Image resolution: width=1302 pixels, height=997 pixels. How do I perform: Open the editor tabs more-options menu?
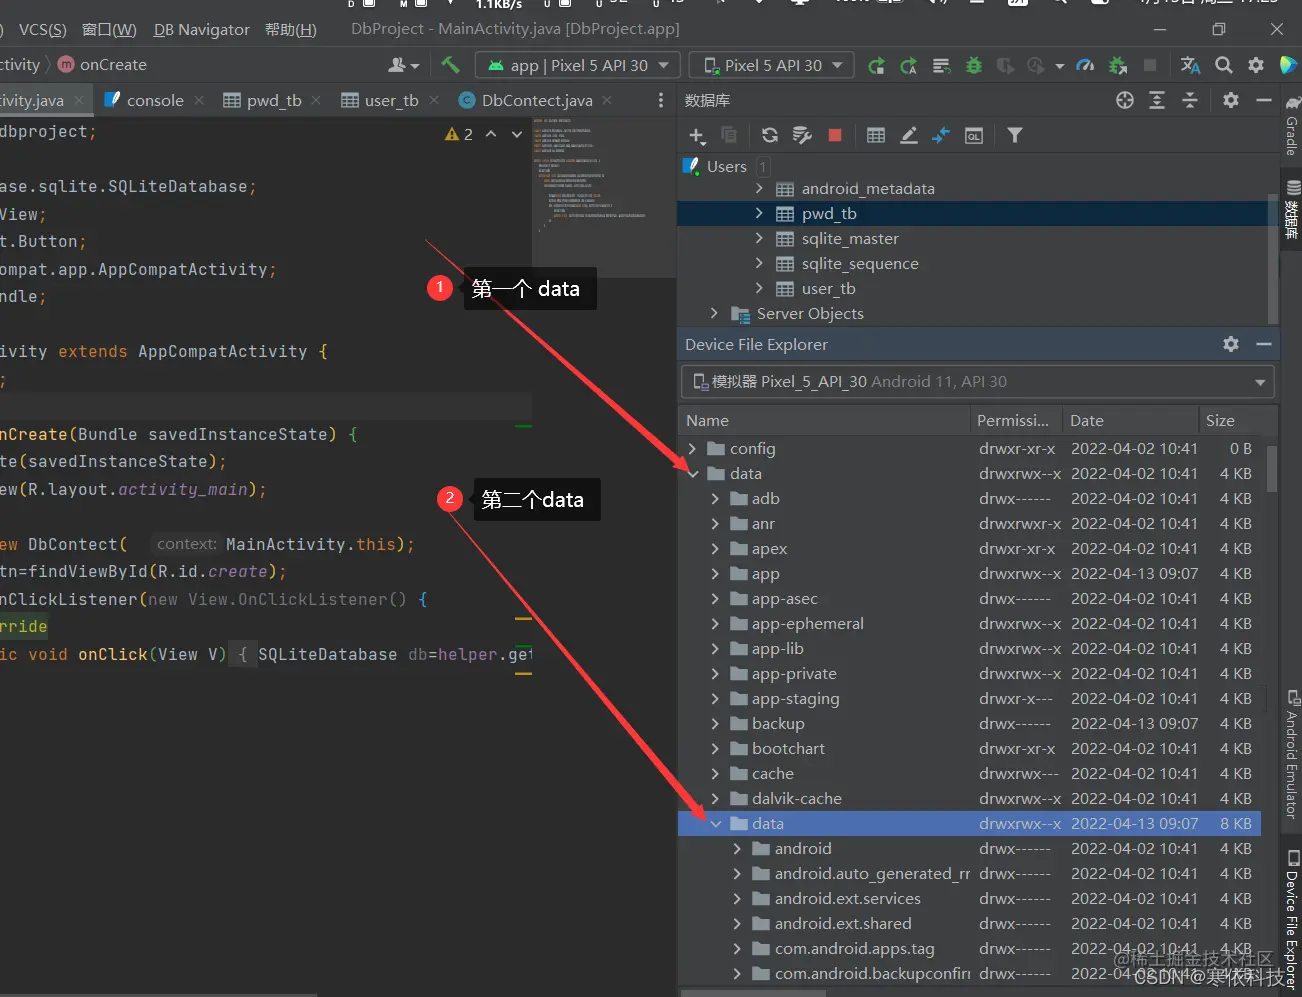660,100
